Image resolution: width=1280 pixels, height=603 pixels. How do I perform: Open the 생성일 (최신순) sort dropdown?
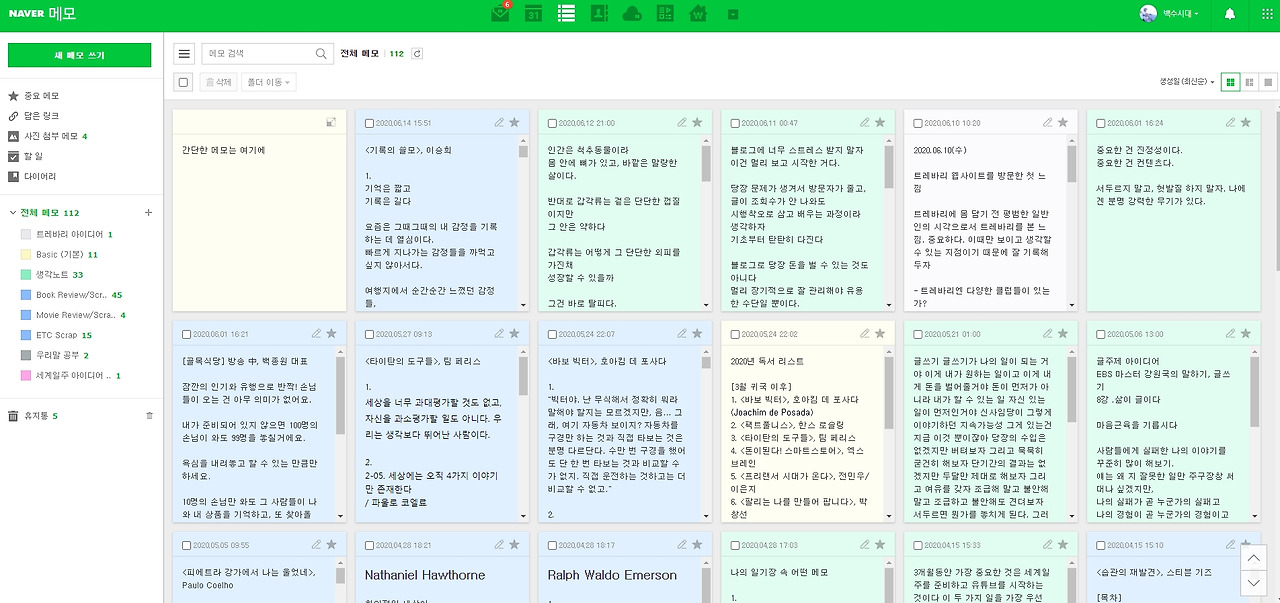click(x=1187, y=82)
